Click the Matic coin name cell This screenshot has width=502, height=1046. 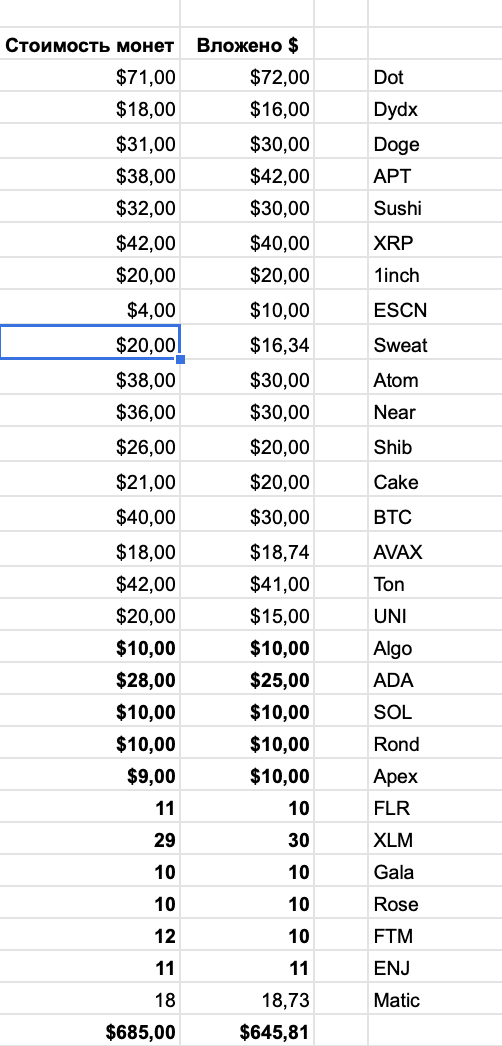coord(435,1000)
